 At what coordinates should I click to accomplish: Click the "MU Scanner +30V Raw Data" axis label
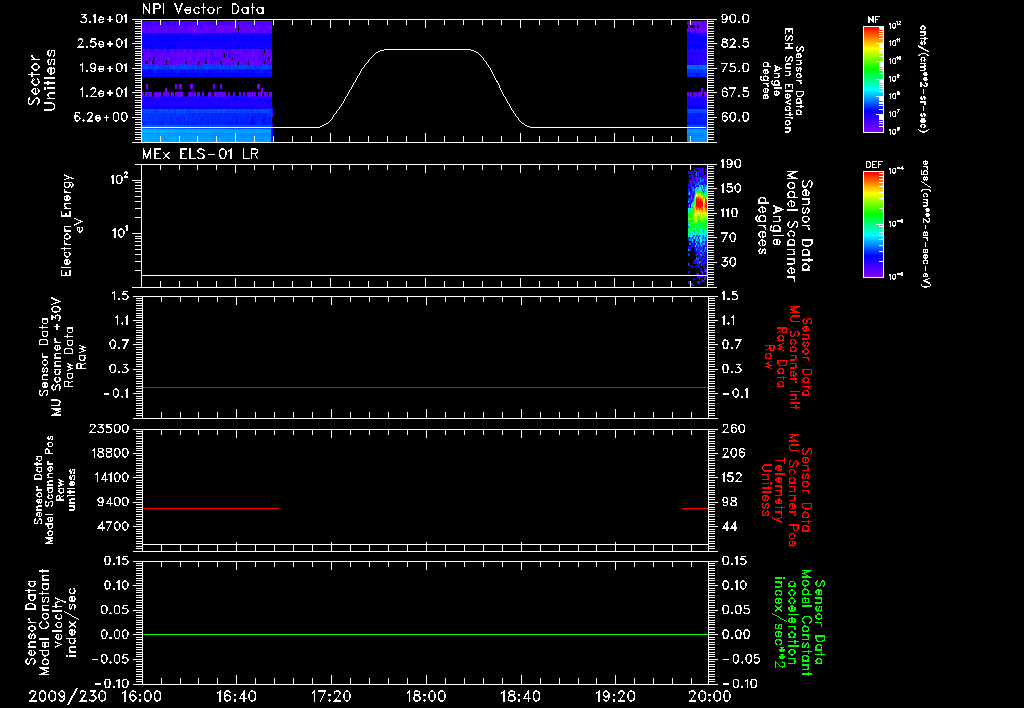click(x=62, y=357)
